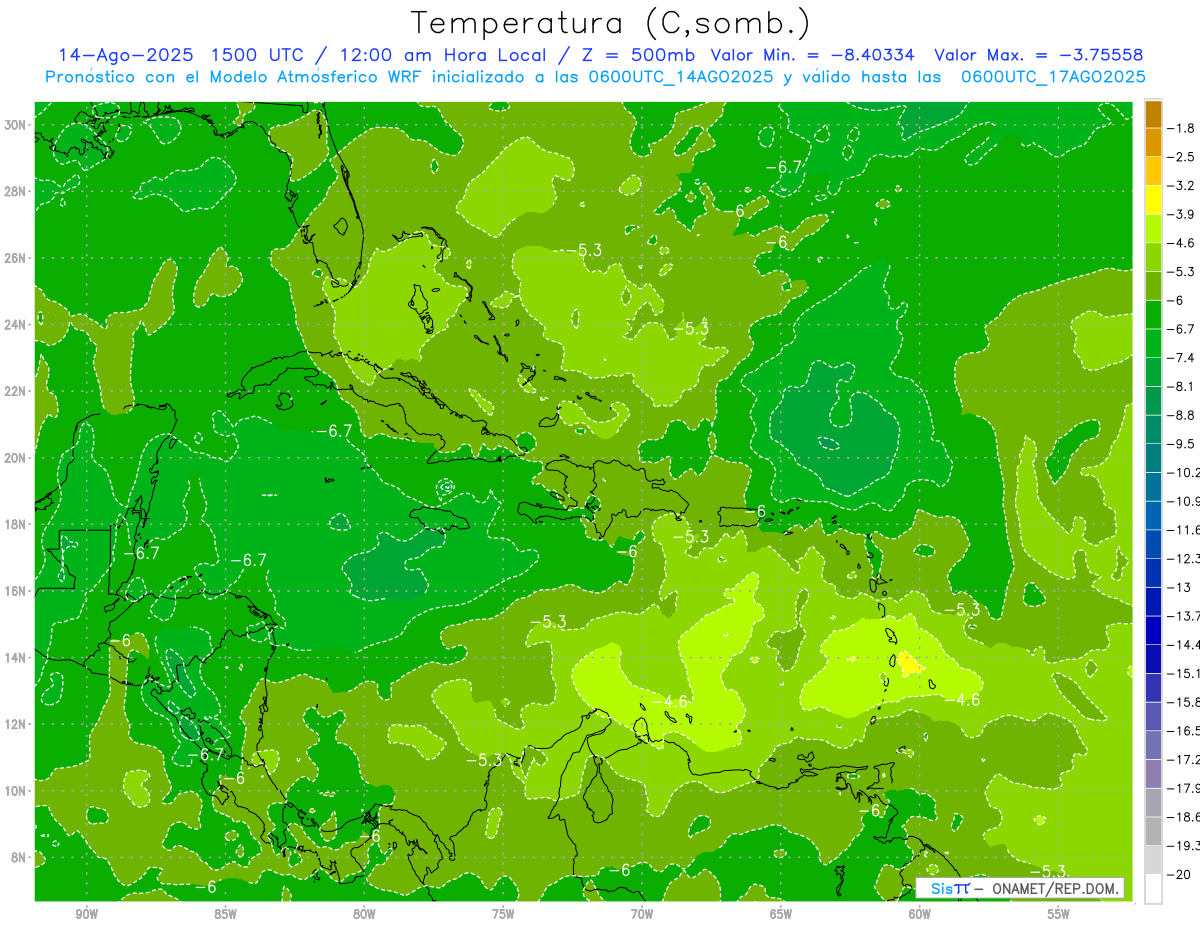Click the '-15.8' color scale label
Viewport: 1200px width, 927px height.
pyautogui.click(x=1184, y=701)
